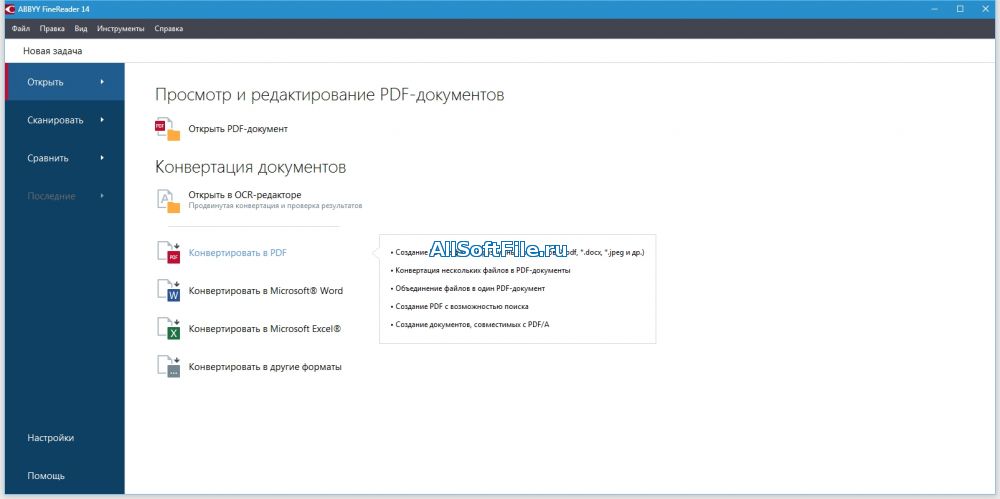Screen dimensions: 1000x499
Task: Expand the Открыть sidebar arrow
Action: coord(102,82)
